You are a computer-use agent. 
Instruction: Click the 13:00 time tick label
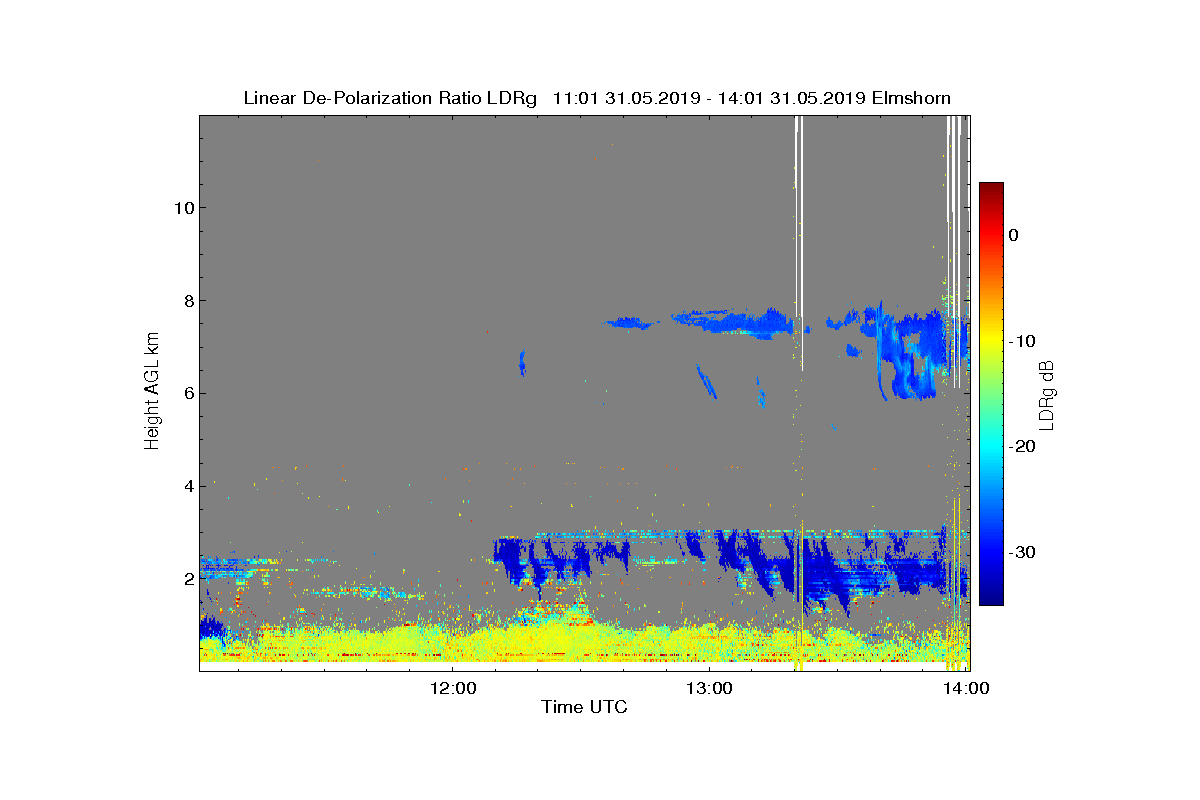[x=710, y=688]
